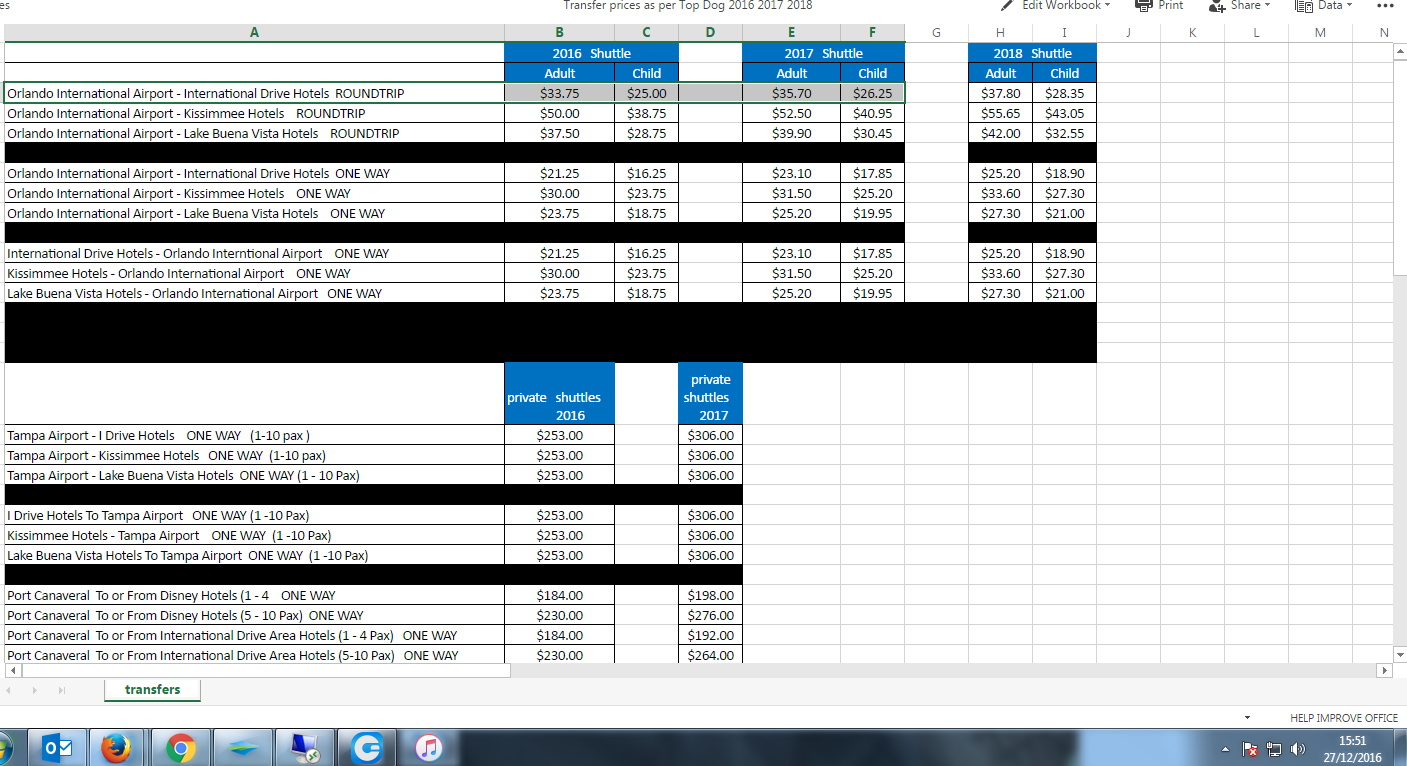Select column F header
The image size is (1407, 766).
pos(873,32)
